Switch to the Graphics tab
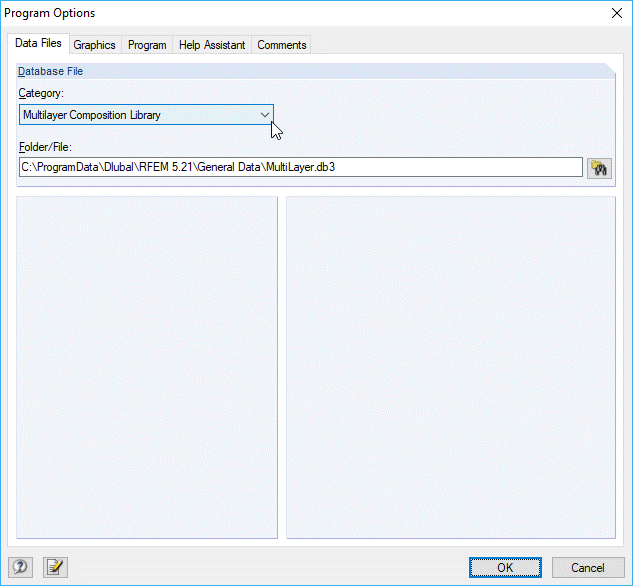633x586 pixels. point(94,45)
